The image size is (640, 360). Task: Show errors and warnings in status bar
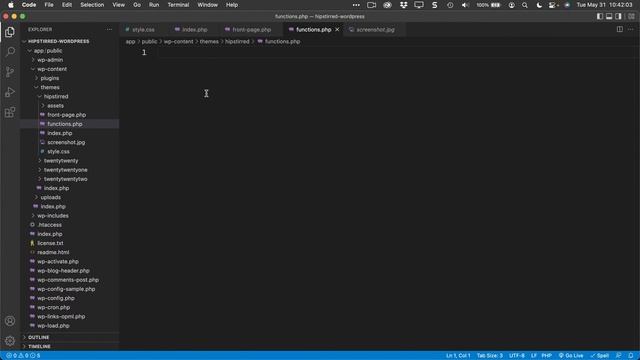(23, 356)
